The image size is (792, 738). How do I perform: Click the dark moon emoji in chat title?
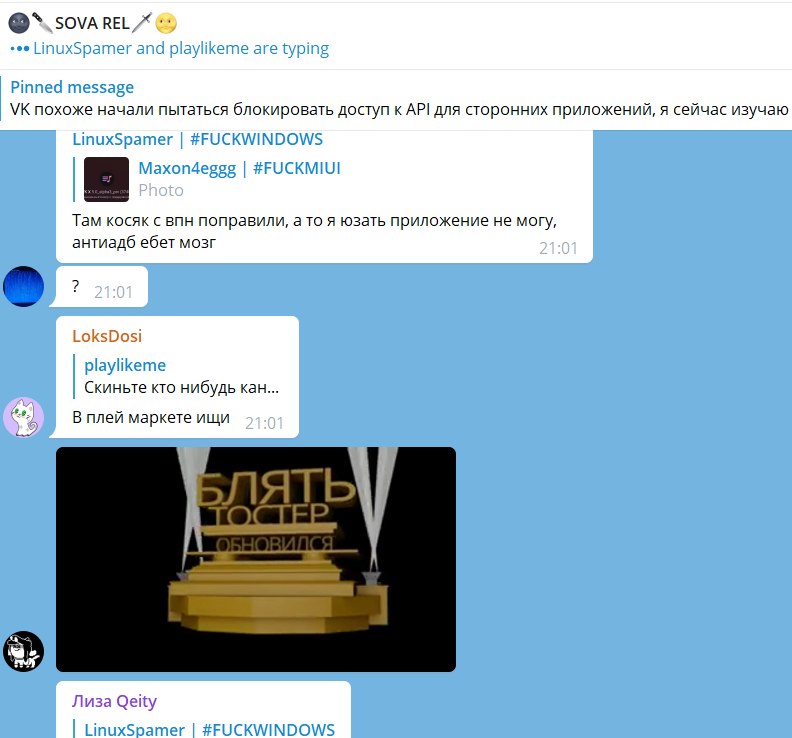pos(19,23)
